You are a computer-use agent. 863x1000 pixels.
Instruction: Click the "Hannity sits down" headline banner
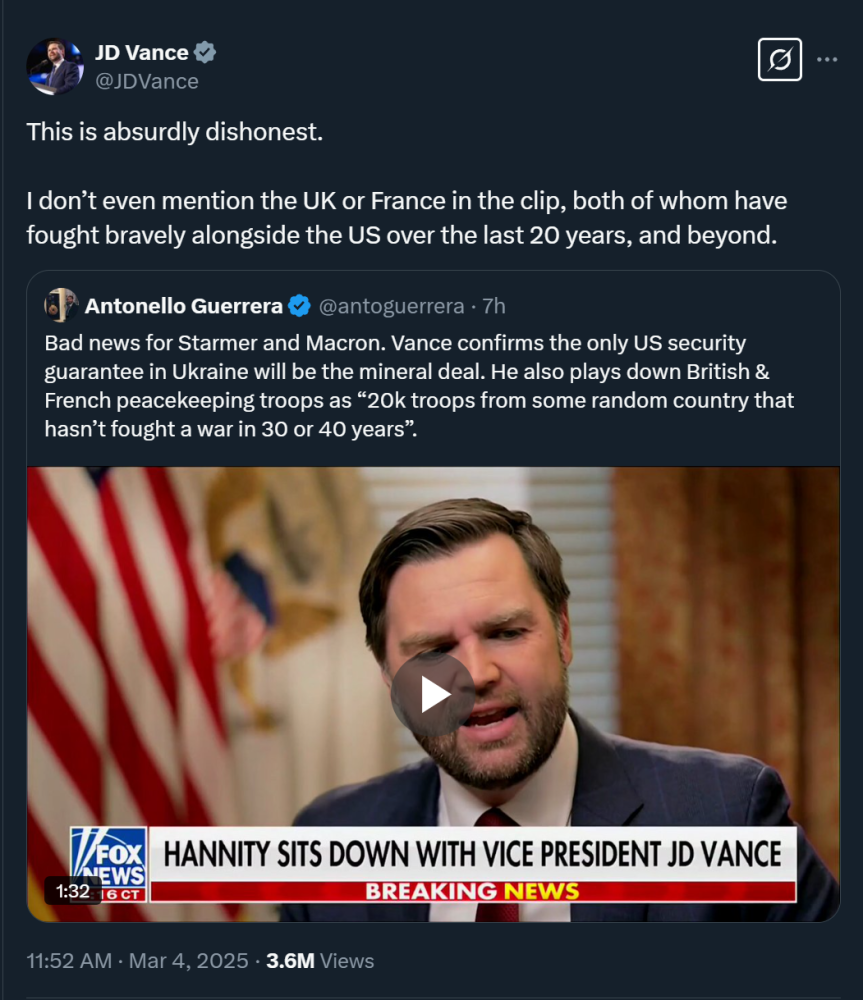[x=472, y=855]
